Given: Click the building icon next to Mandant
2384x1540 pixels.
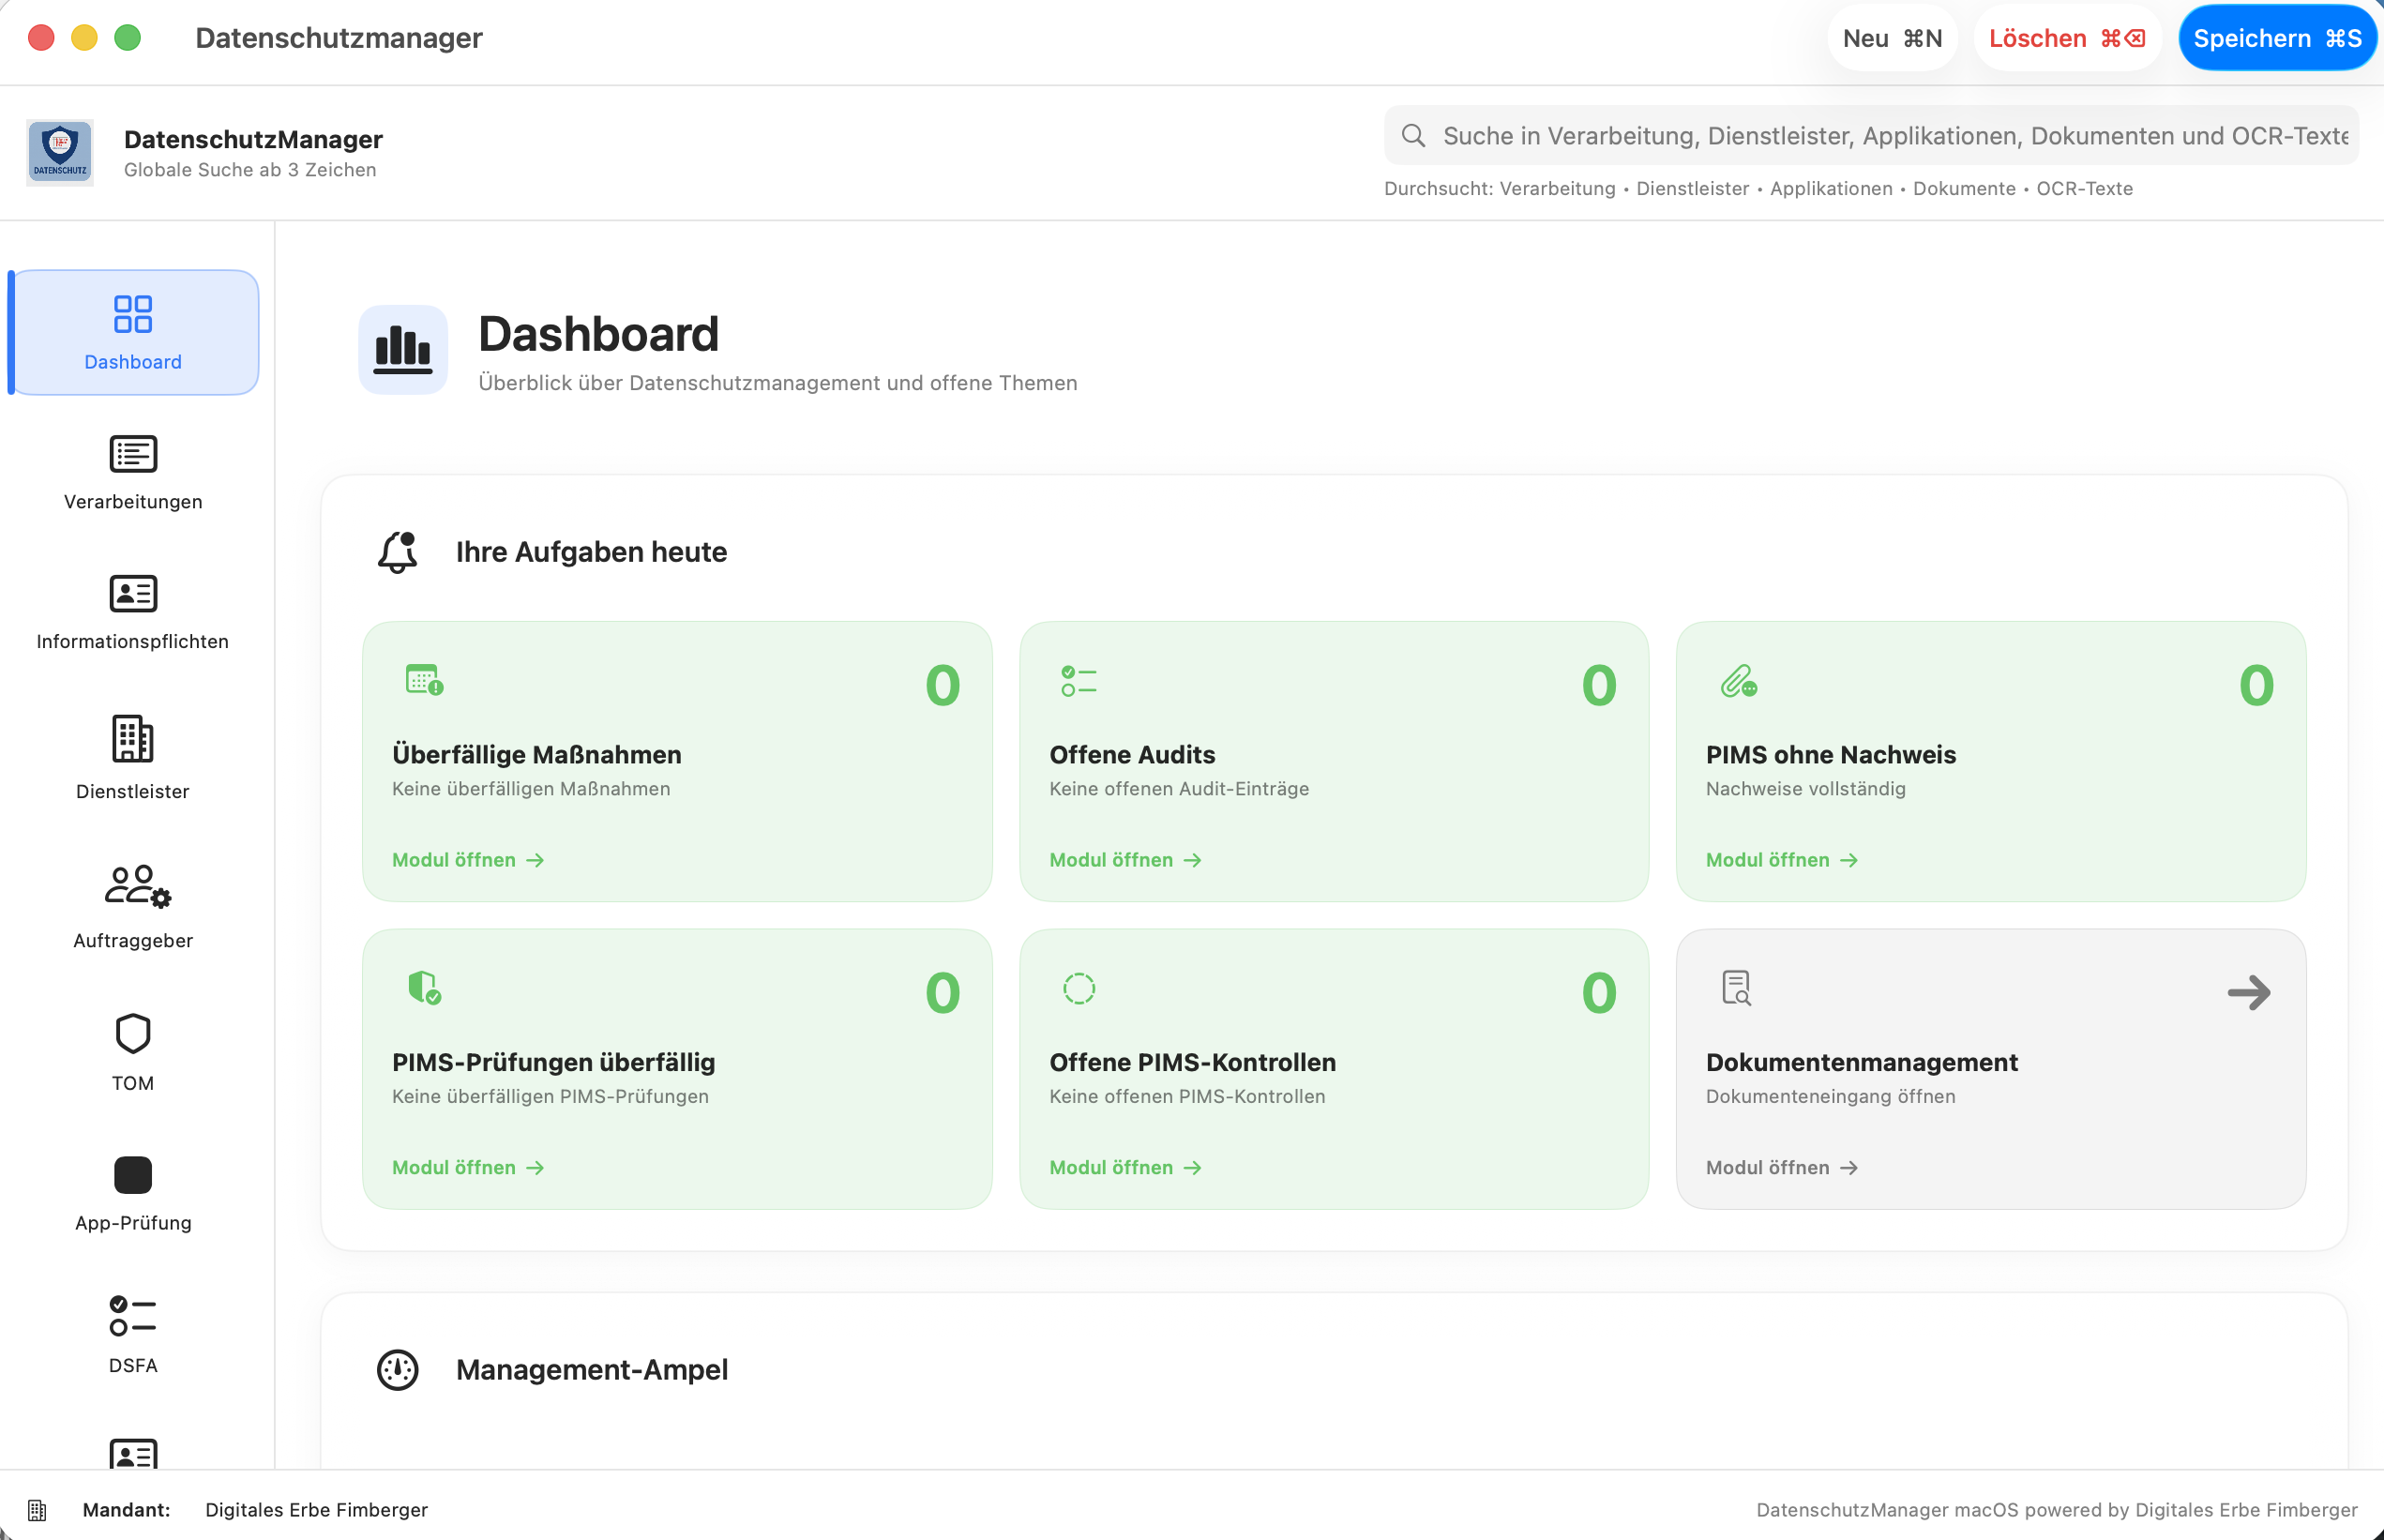Looking at the screenshot, I should (37, 1510).
